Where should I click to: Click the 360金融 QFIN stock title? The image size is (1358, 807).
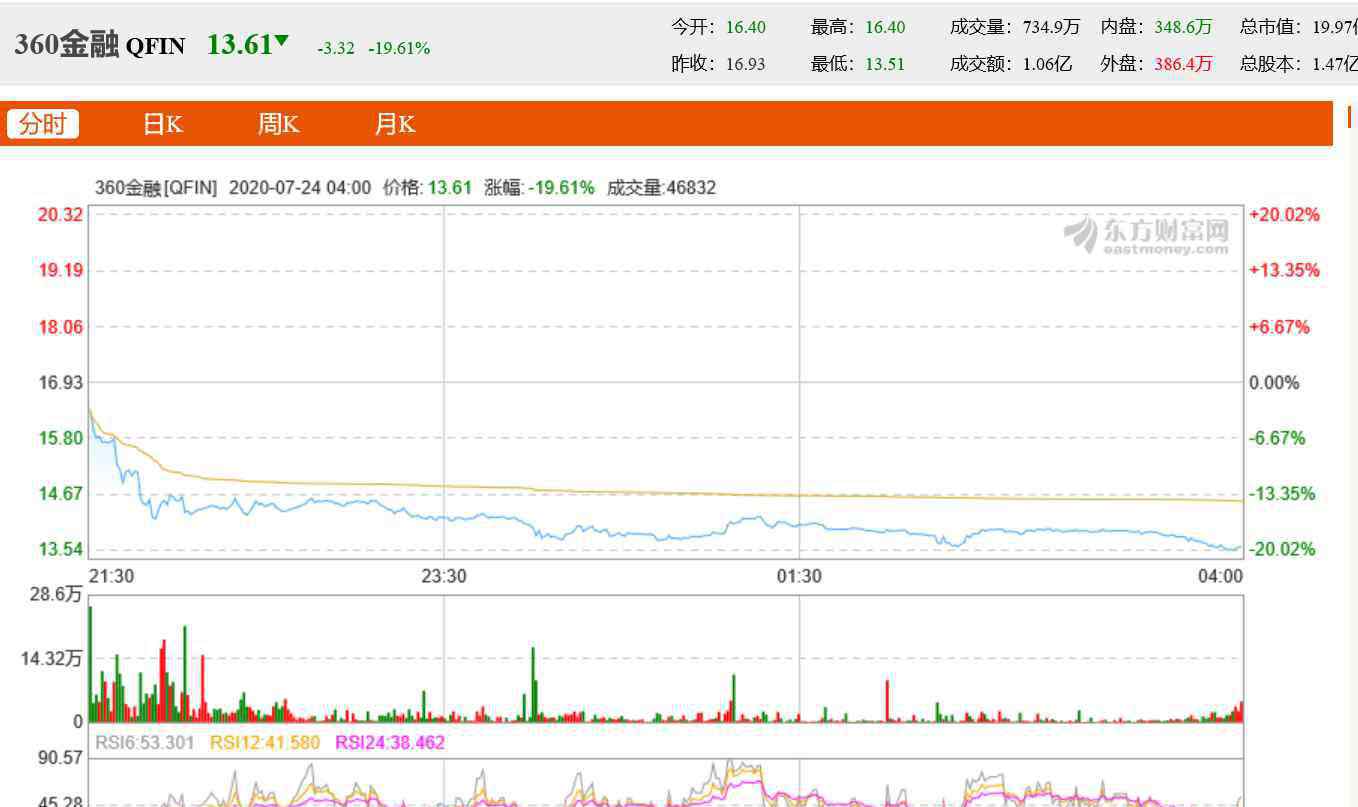pos(100,45)
